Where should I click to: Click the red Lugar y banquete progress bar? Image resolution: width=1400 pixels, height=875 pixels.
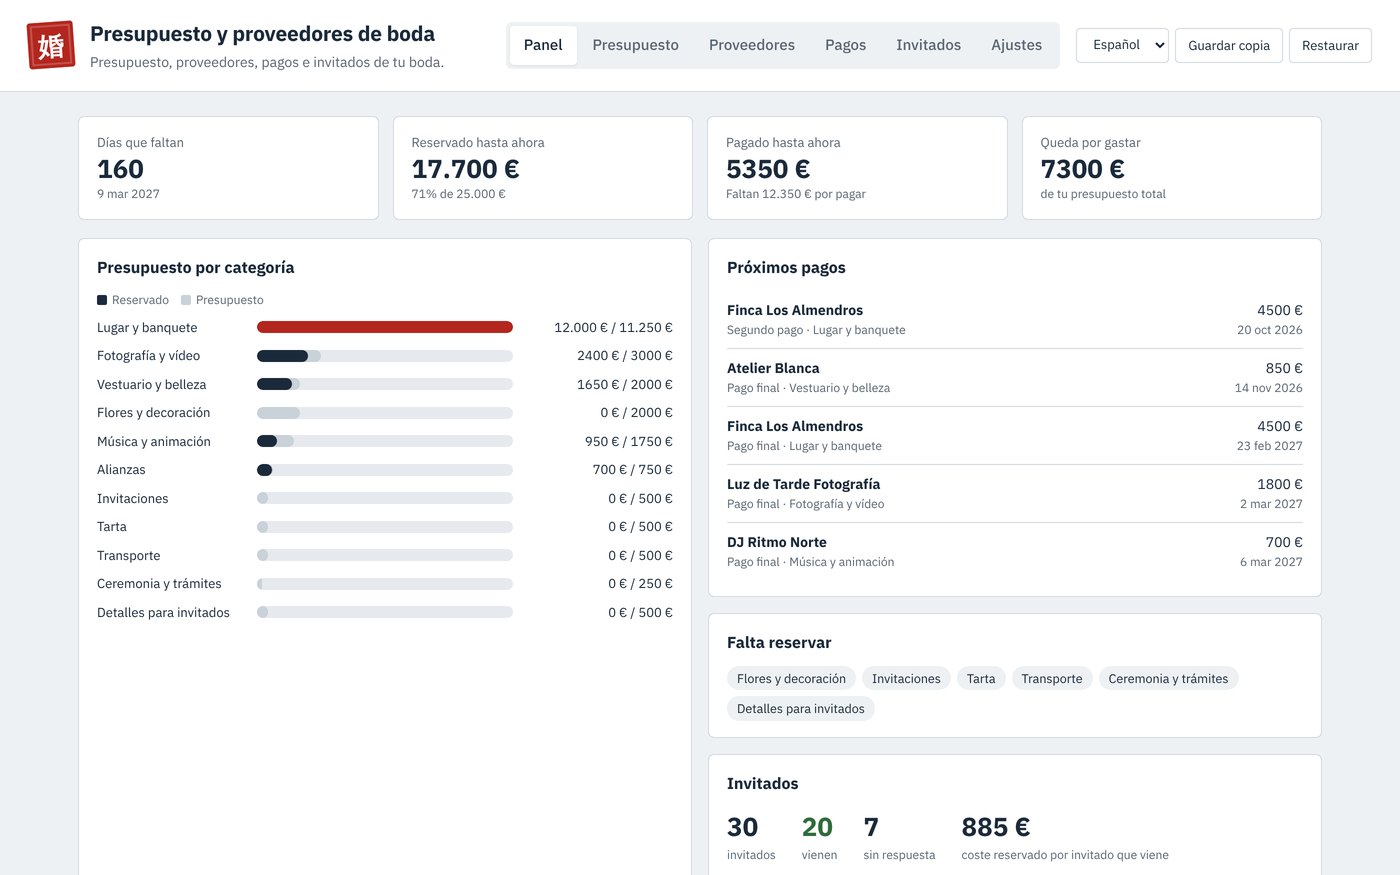[385, 327]
